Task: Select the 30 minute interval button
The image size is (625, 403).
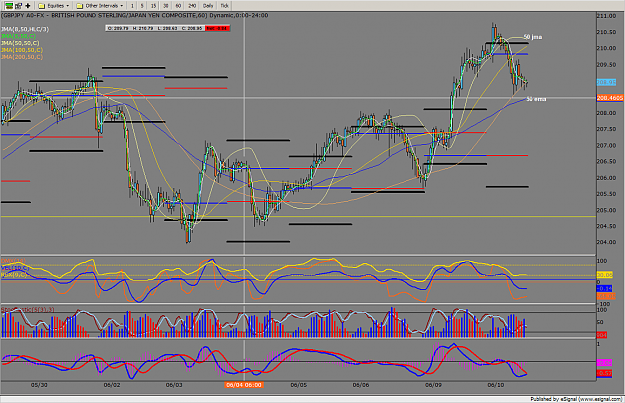Action: (x=166, y=6)
